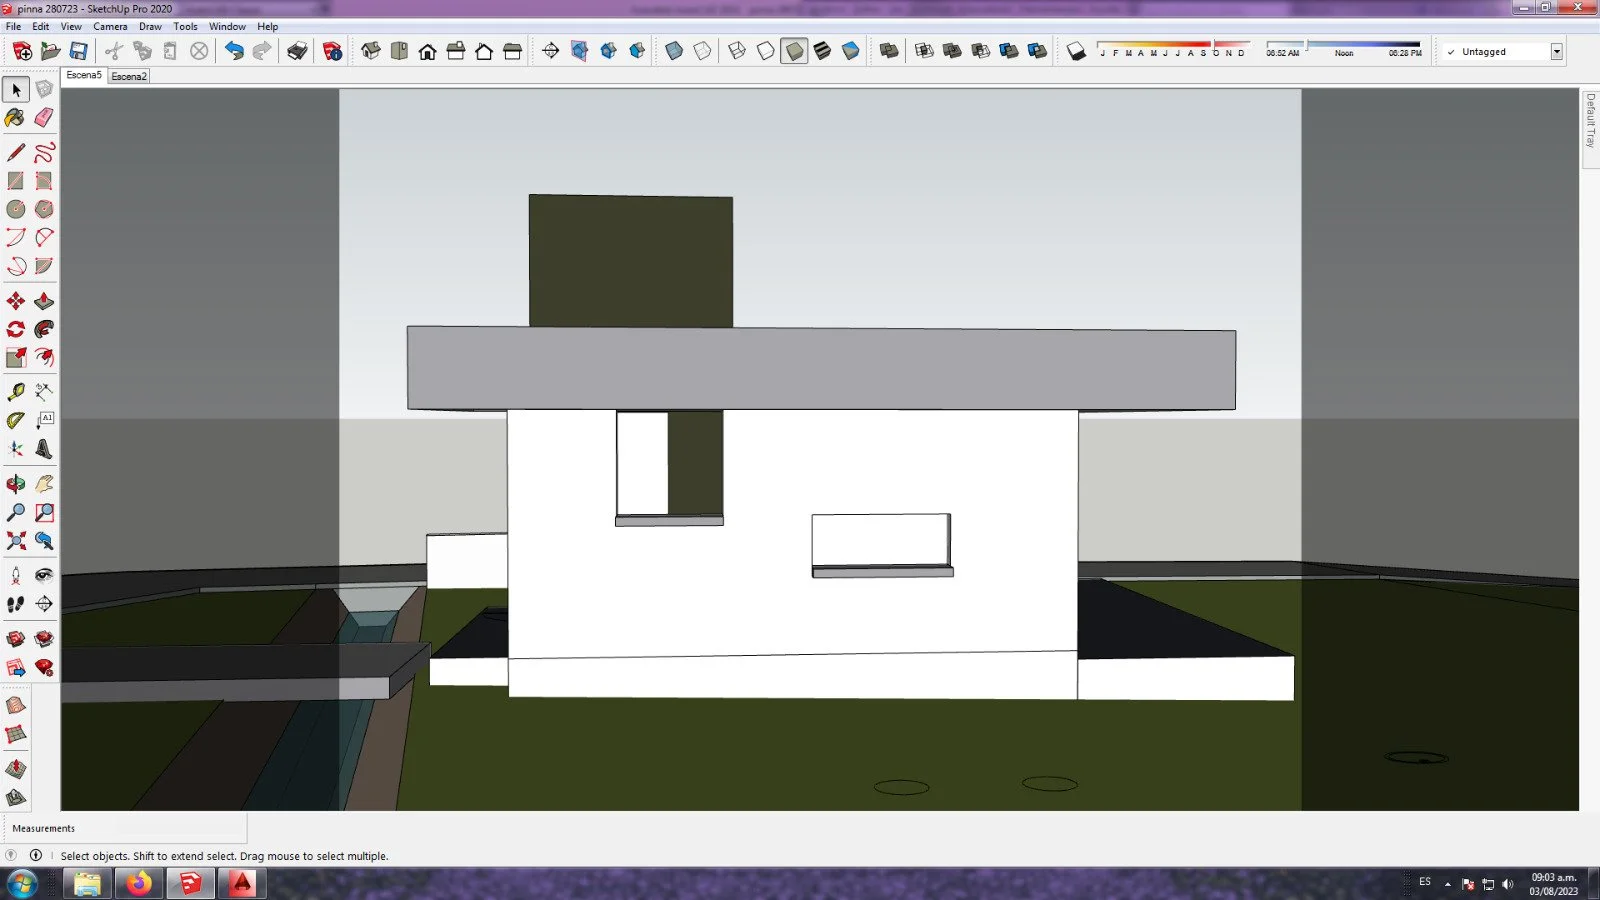Select the Move tool
The width and height of the screenshot is (1600, 900).
click(16, 301)
